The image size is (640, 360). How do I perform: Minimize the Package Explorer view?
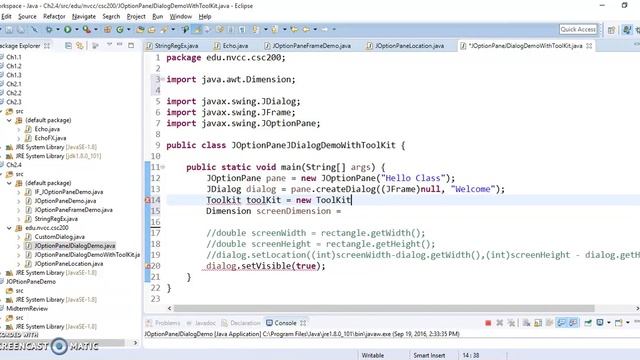pos(120,44)
